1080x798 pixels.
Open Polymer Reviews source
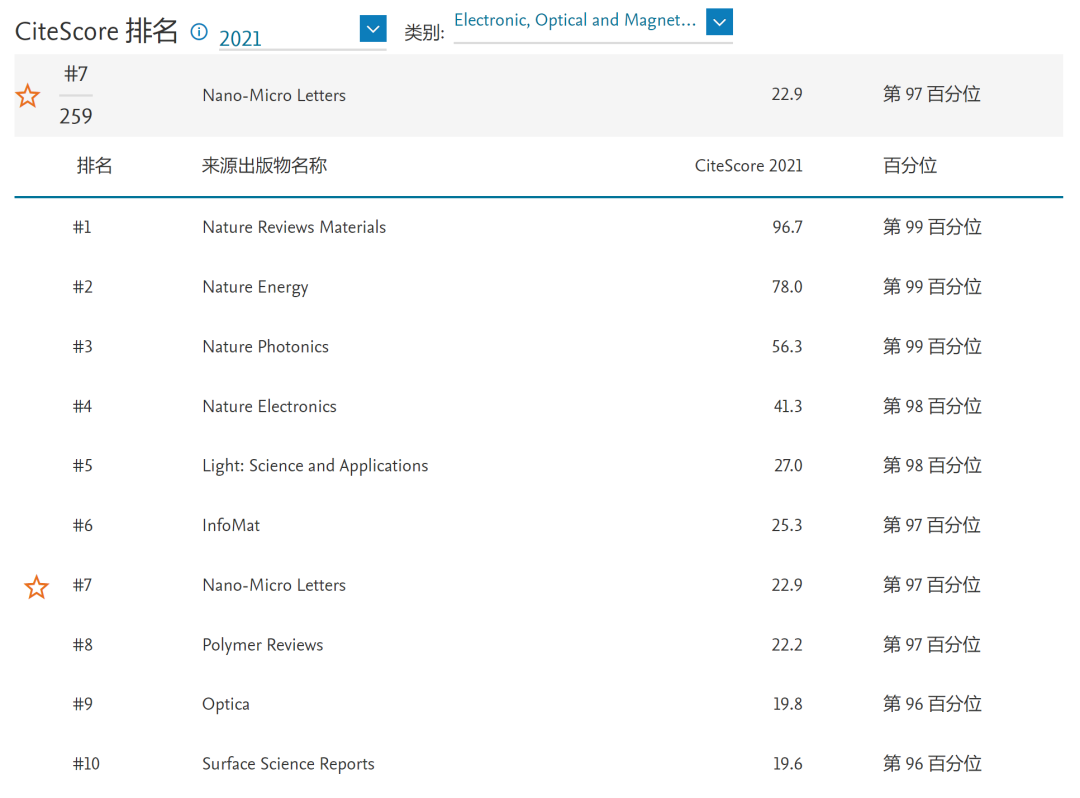(262, 645)
